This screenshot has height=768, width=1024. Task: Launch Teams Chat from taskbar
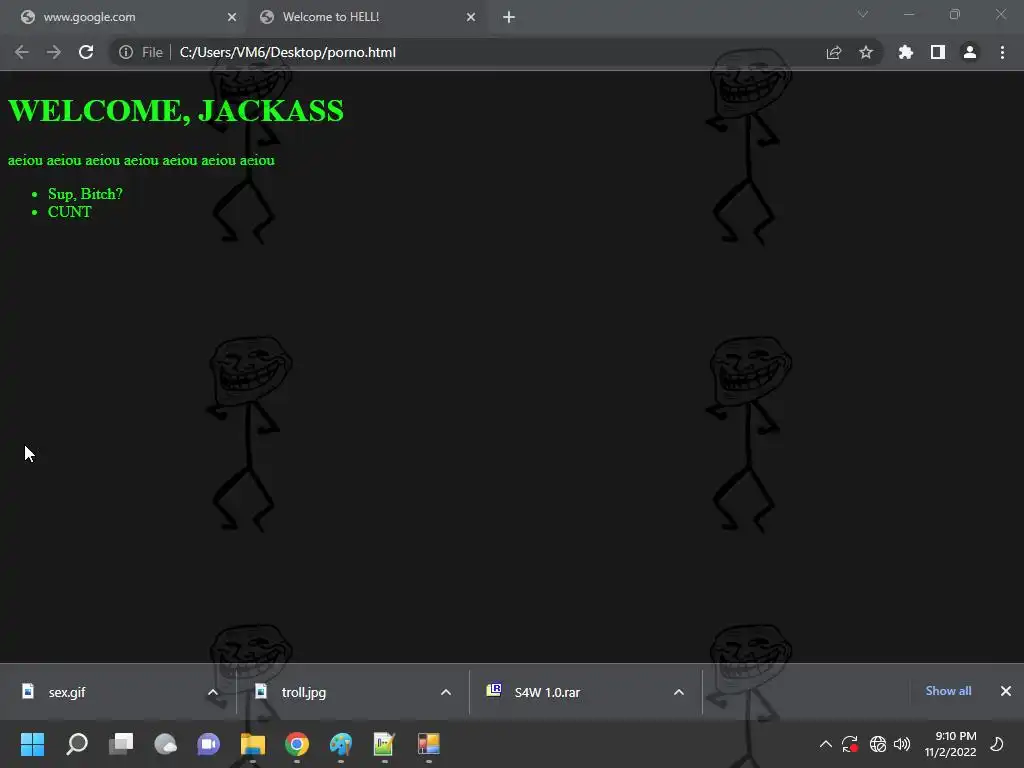tap(209, 744)
